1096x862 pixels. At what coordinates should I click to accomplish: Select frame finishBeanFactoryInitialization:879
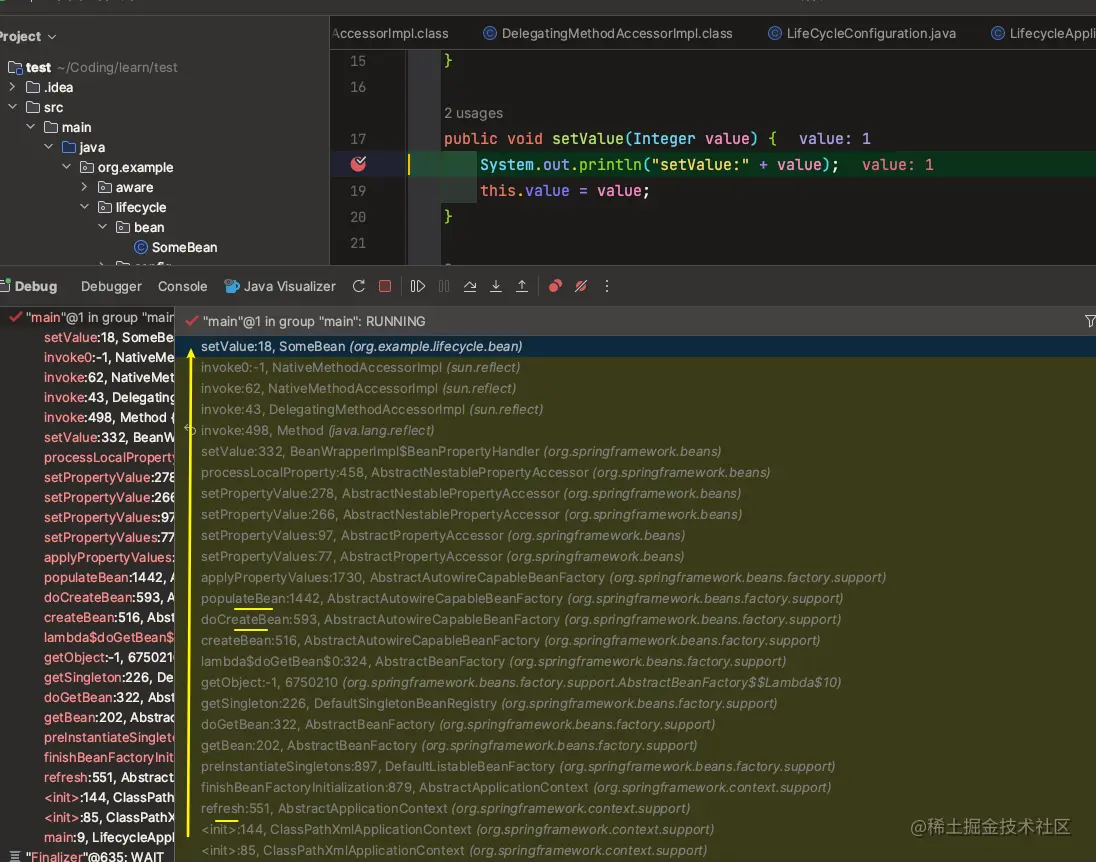click(635, 787)
